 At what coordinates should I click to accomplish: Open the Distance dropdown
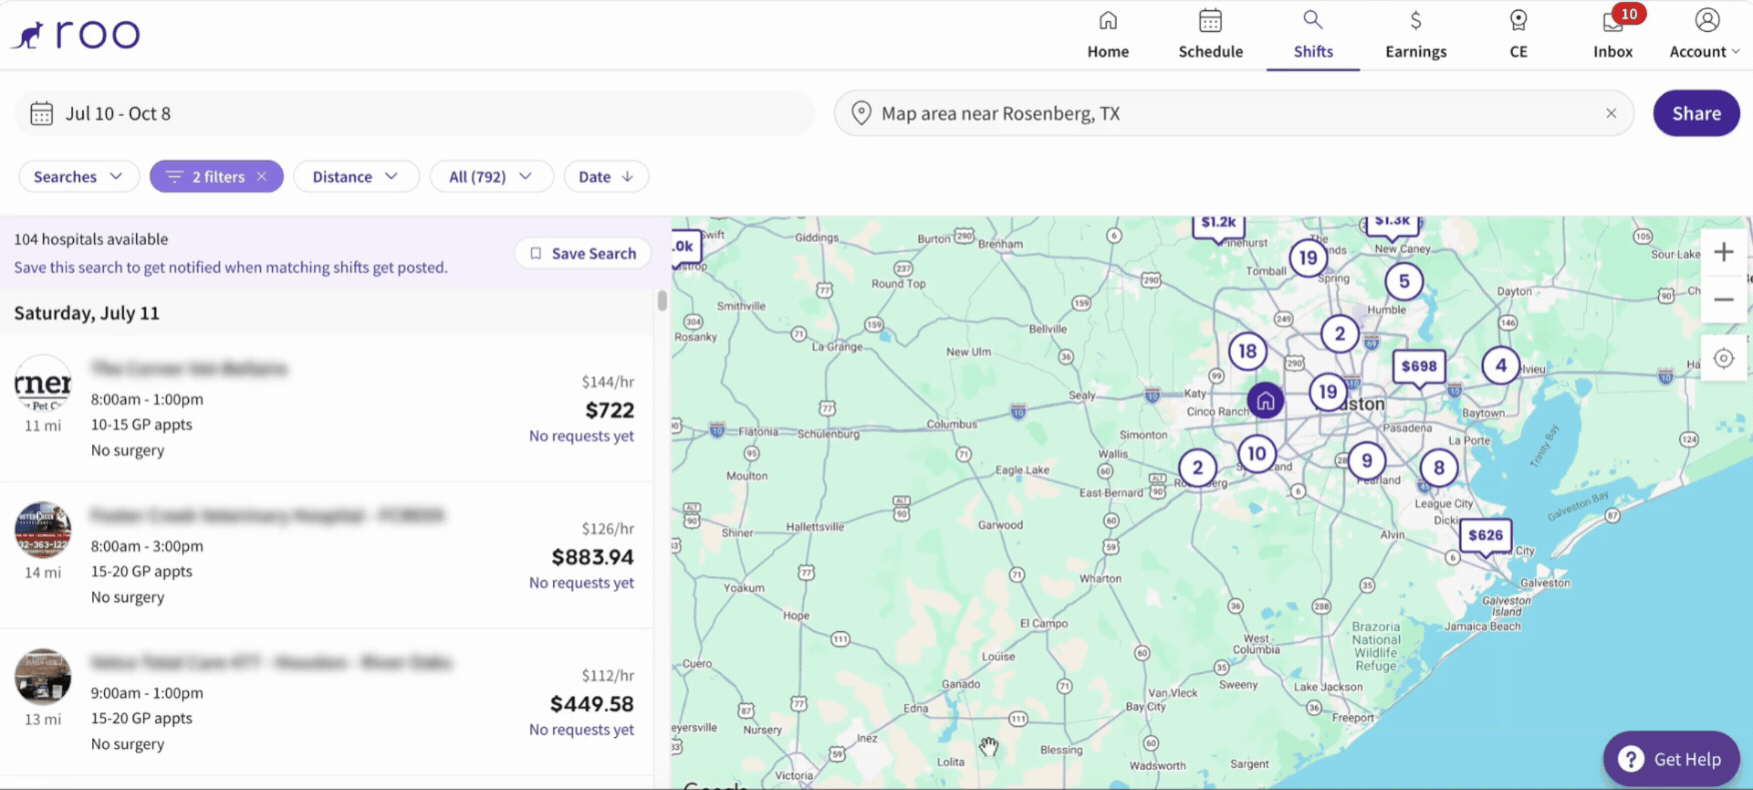click(356, 176)
